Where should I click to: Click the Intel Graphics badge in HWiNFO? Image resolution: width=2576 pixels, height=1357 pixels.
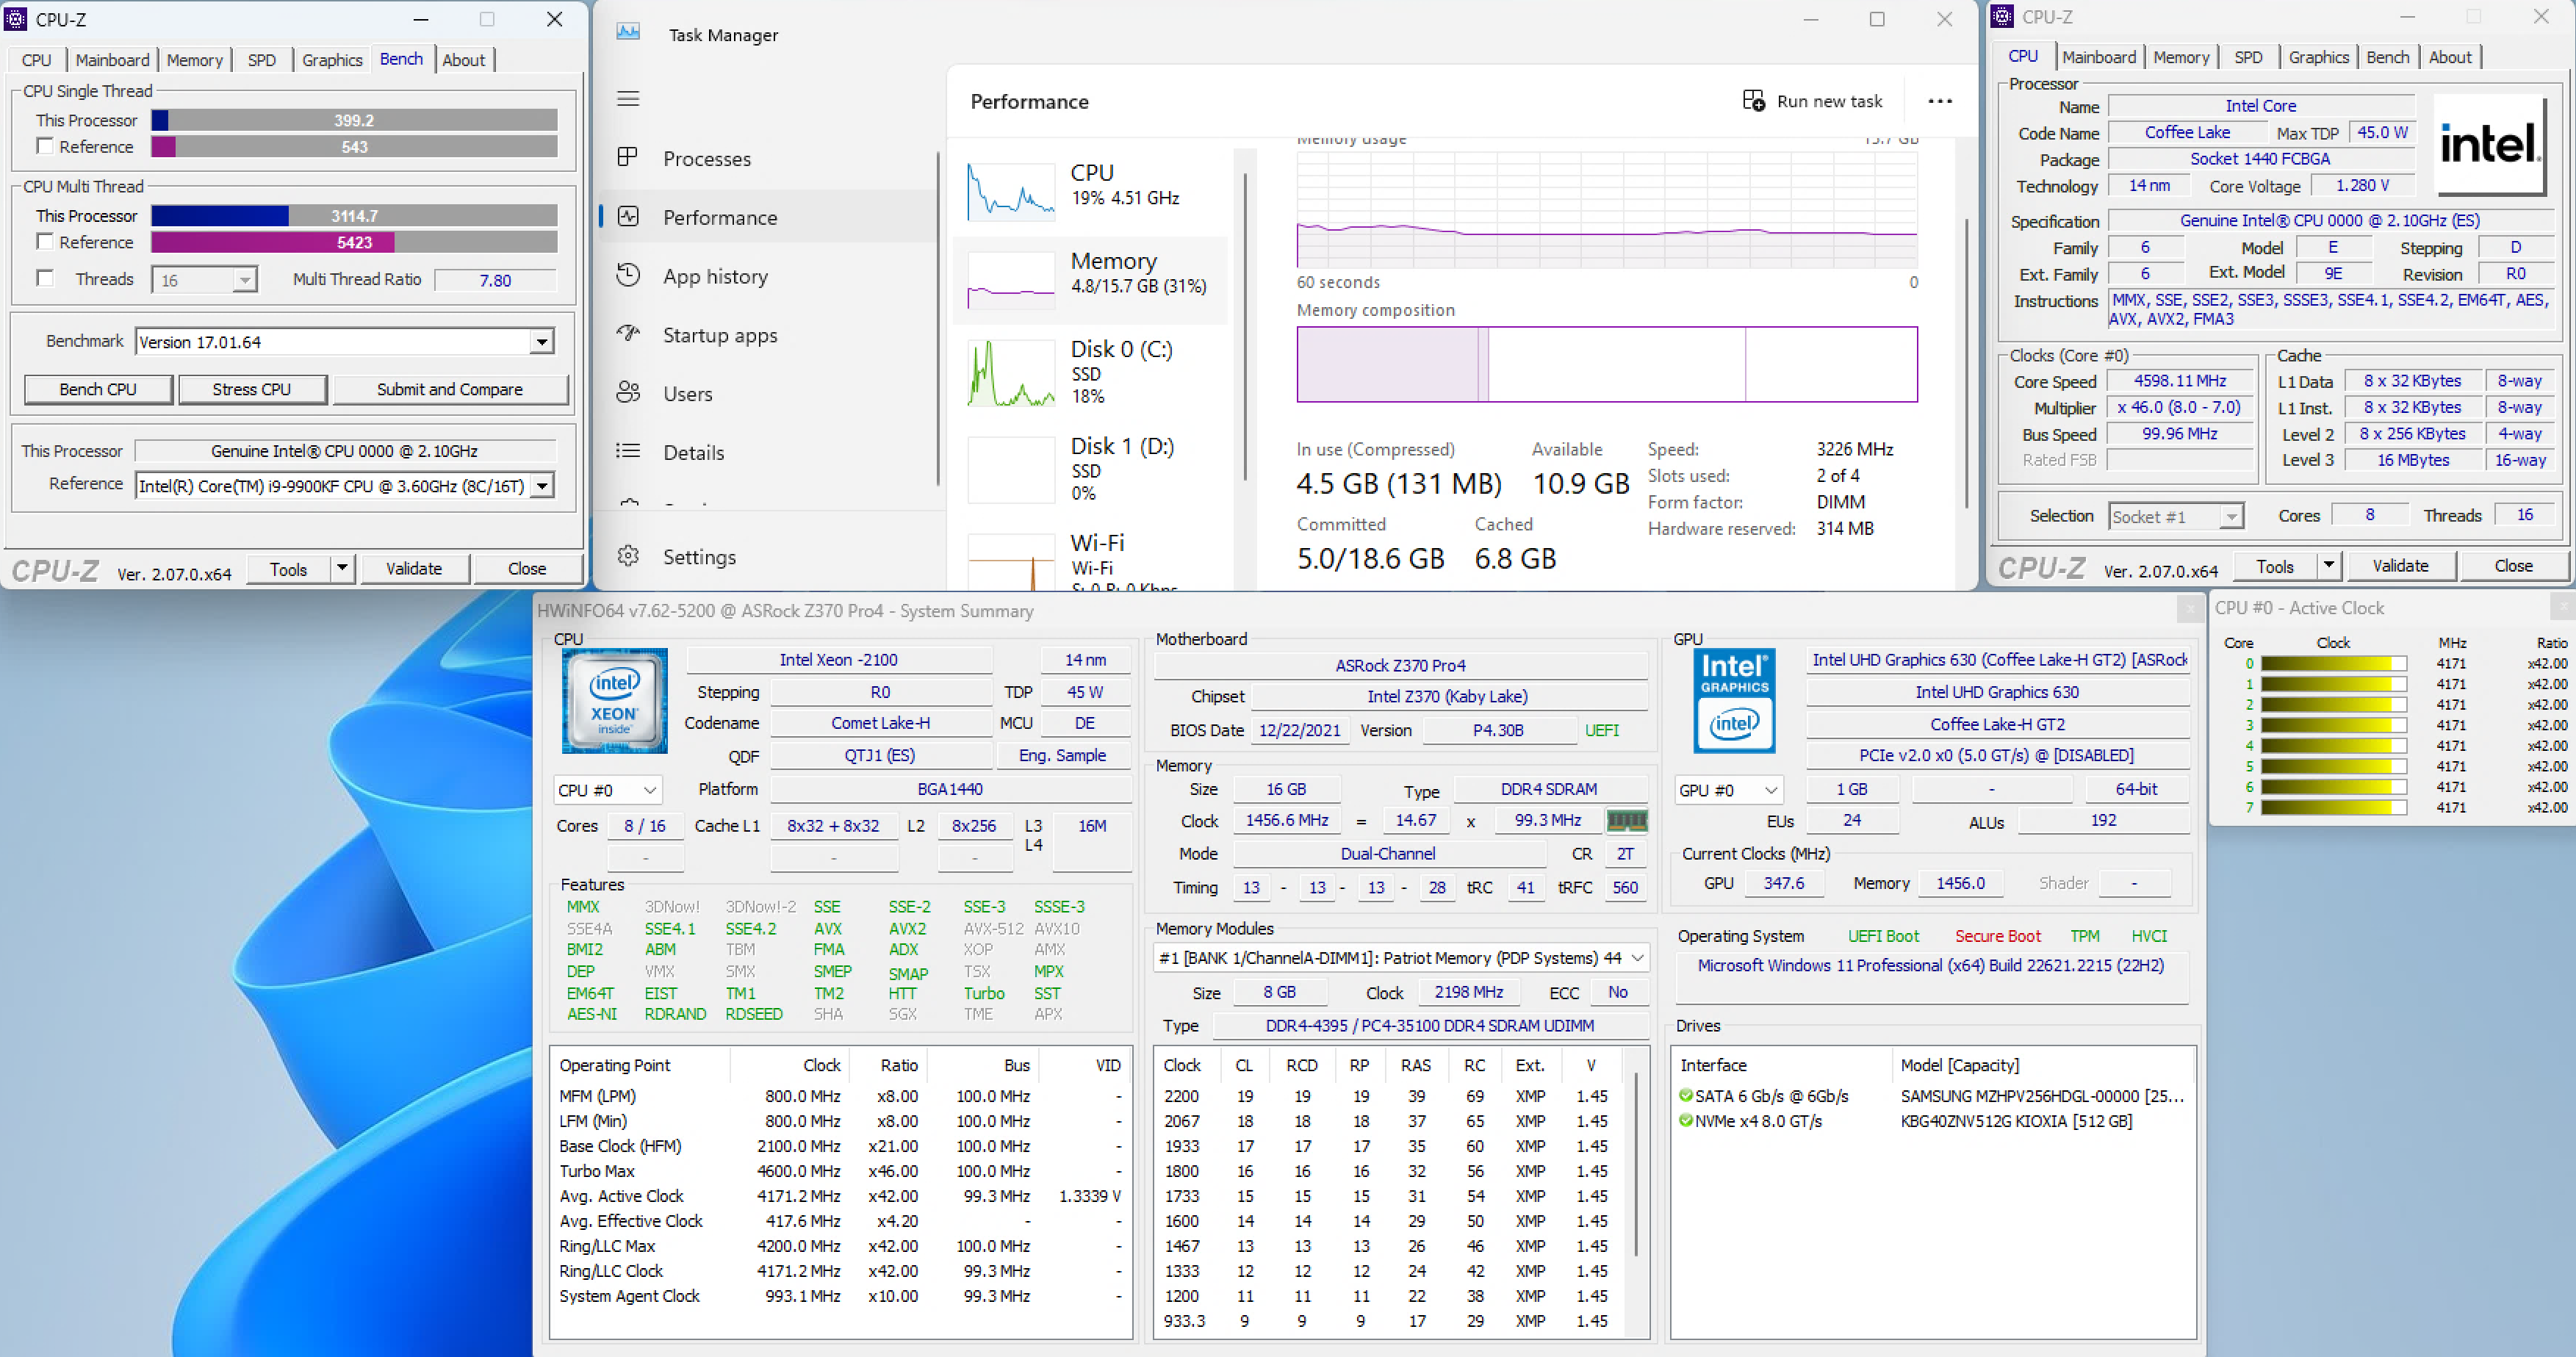click(x=1734, y=700)
